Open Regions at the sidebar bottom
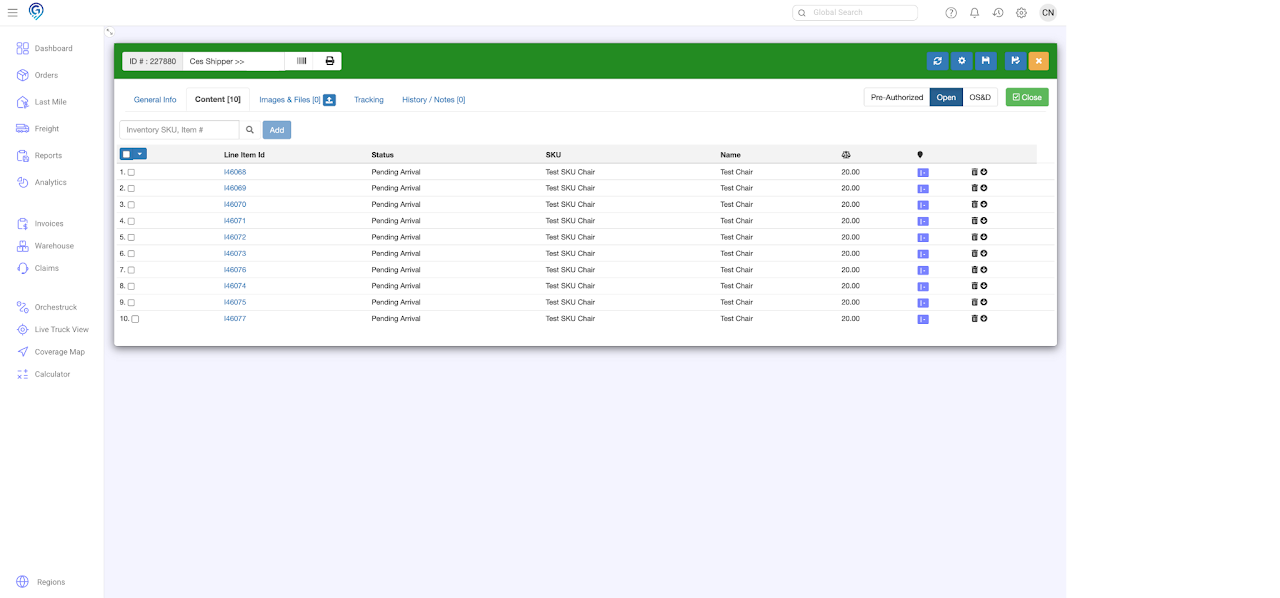Screen dimensions: 1280x598 click(50, 582)
